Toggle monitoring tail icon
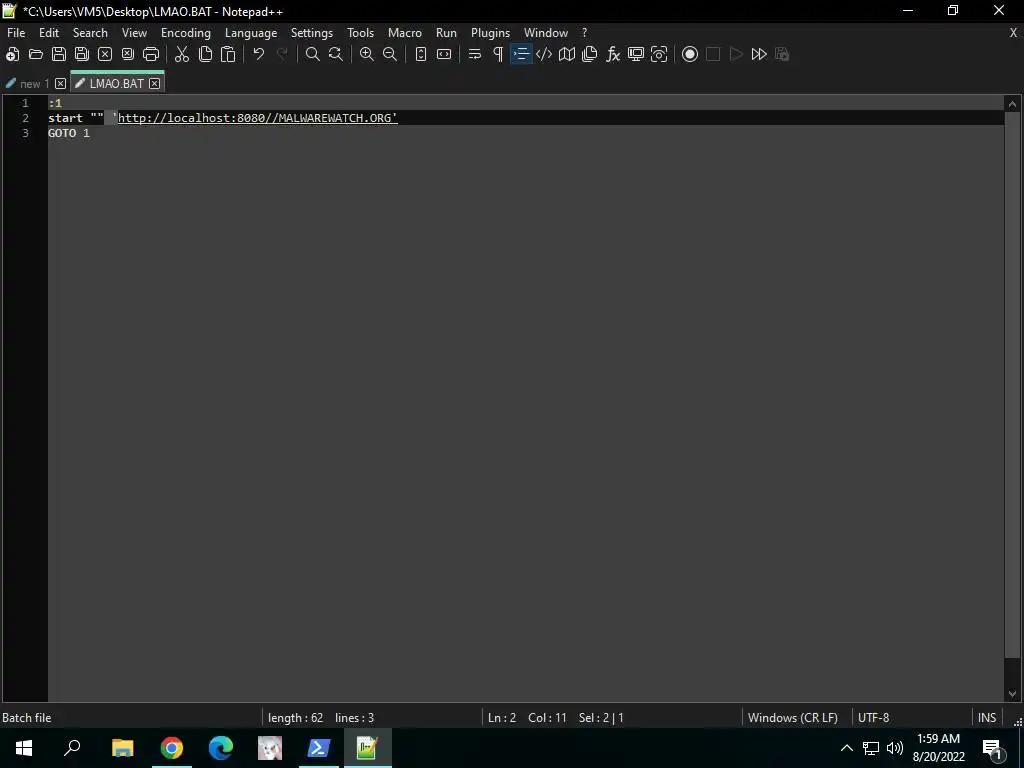 coord(659,54)
